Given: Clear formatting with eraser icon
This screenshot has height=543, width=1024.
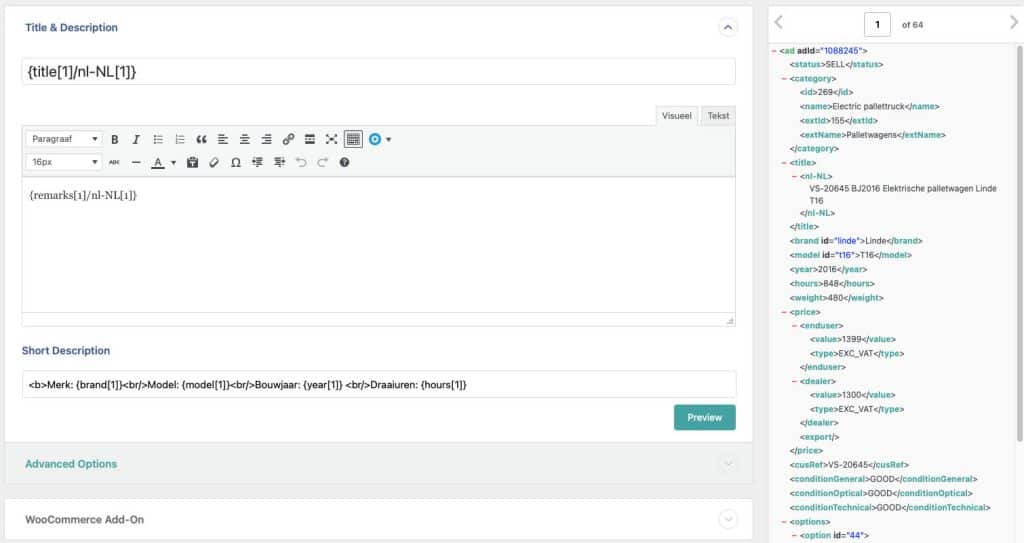Looking at the screenshot, I should click(x=214, y=162).
